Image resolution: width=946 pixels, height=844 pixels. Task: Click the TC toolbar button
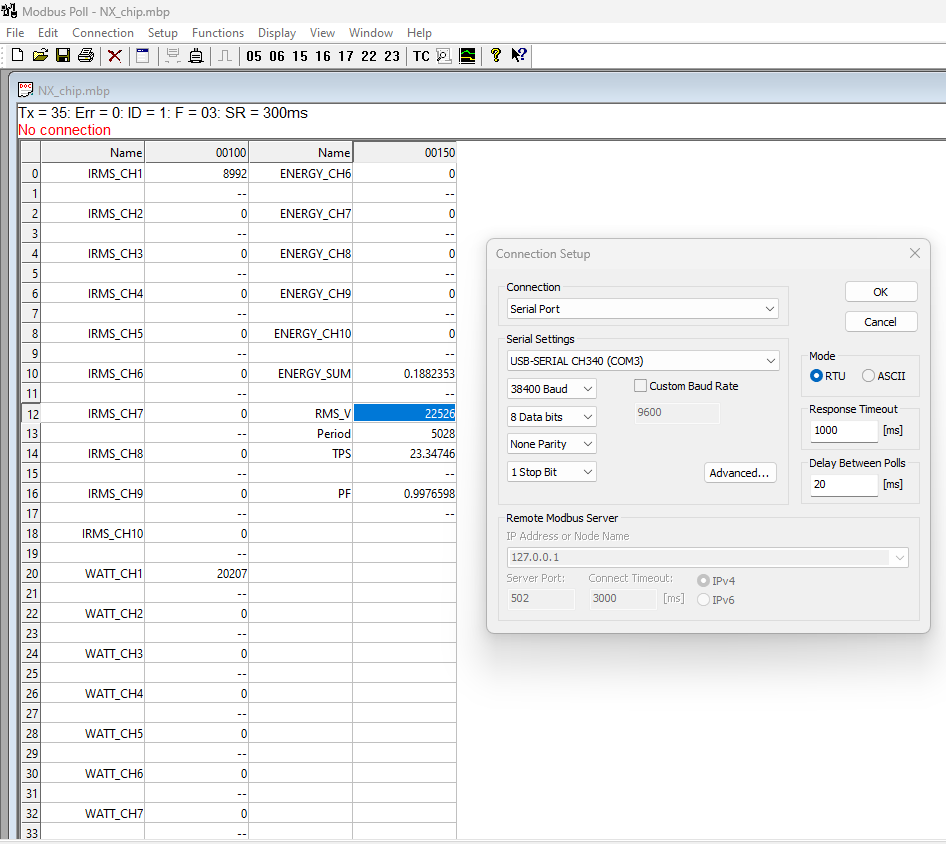pyautogui.click(x=421, y=56)
